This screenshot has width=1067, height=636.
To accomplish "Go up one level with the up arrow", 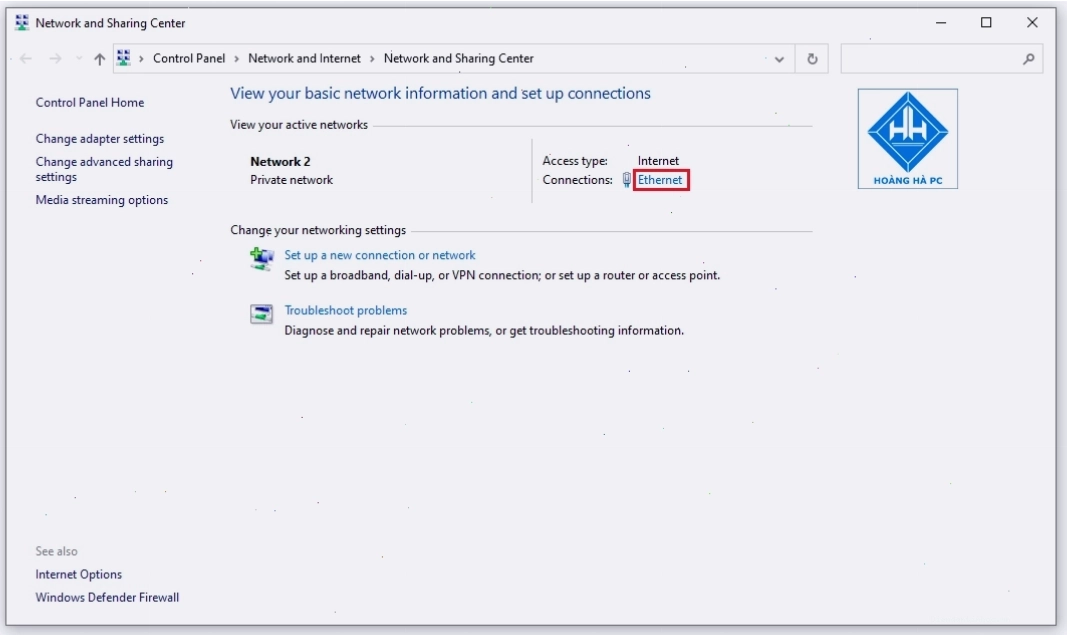I will tap(99, 59).
